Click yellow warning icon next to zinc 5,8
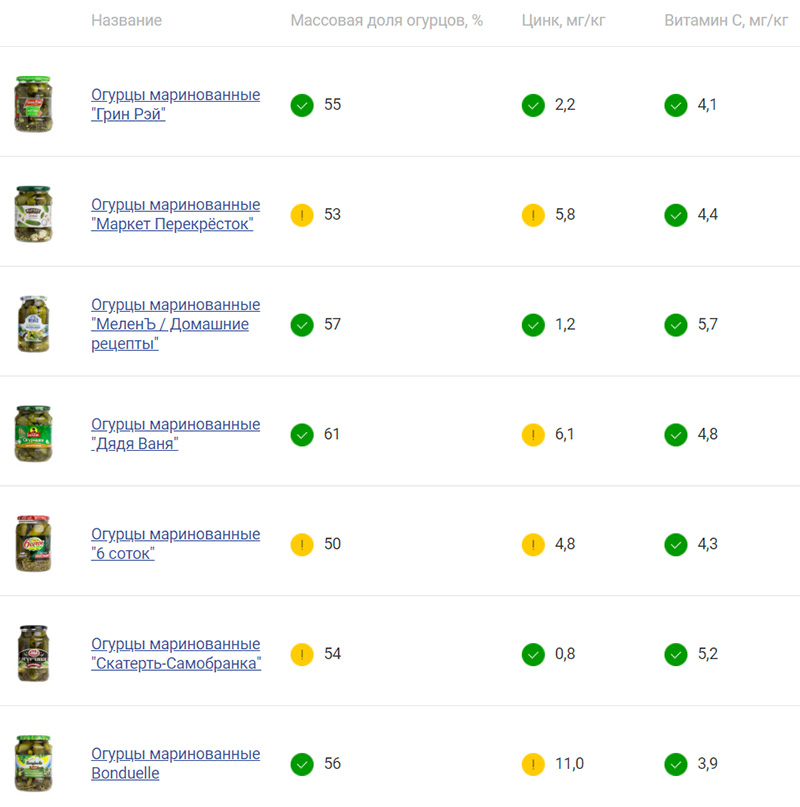This screenshot has height=807, width=800. pyautogui.click(x=533, y=215)
